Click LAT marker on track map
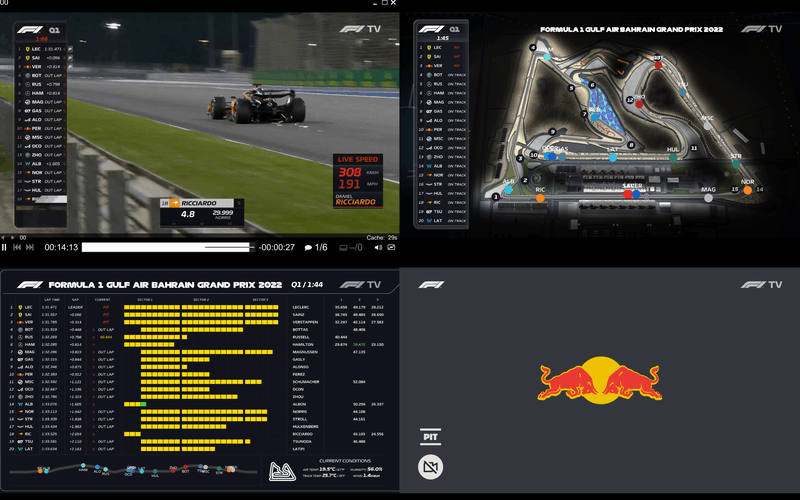Viewport: 800px width, 500px height. [613, 158]
